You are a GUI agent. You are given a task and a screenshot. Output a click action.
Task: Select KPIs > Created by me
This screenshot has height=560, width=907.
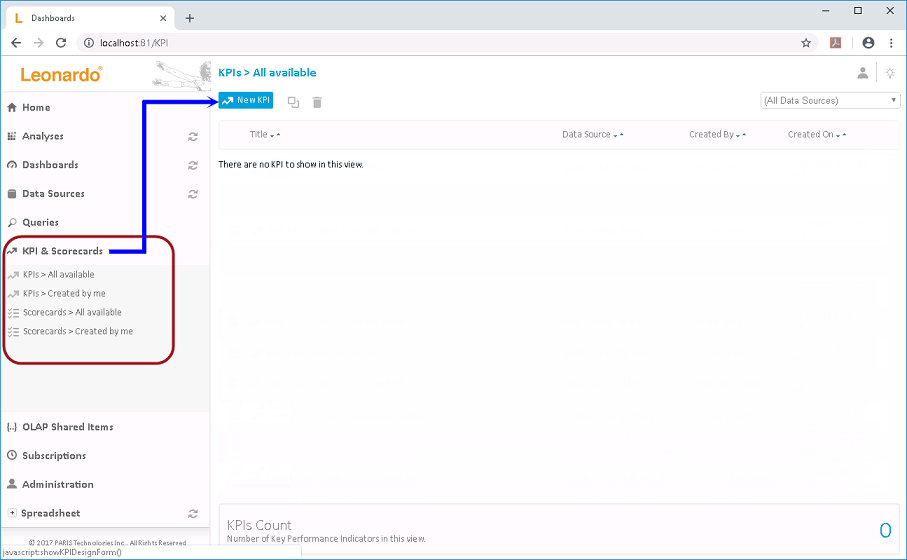[64, 294]
